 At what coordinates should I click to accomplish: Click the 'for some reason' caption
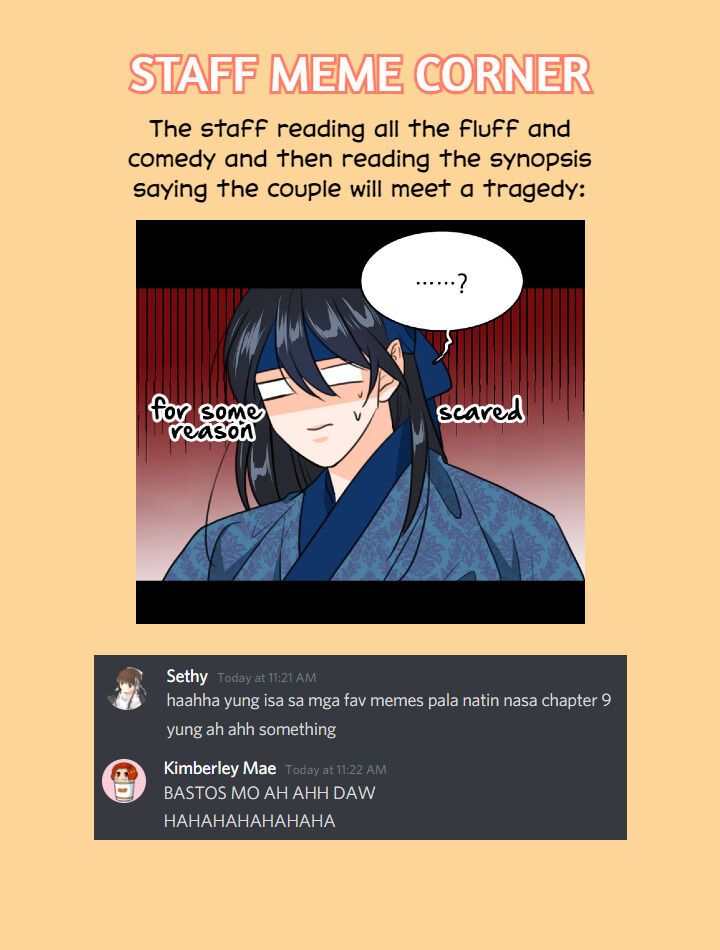click(207, 419)
